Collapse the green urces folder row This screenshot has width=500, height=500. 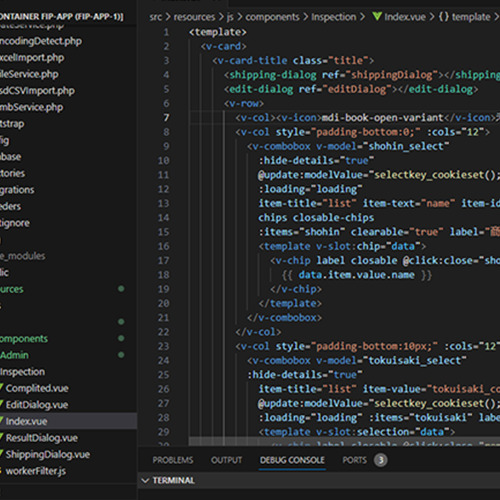68,289
